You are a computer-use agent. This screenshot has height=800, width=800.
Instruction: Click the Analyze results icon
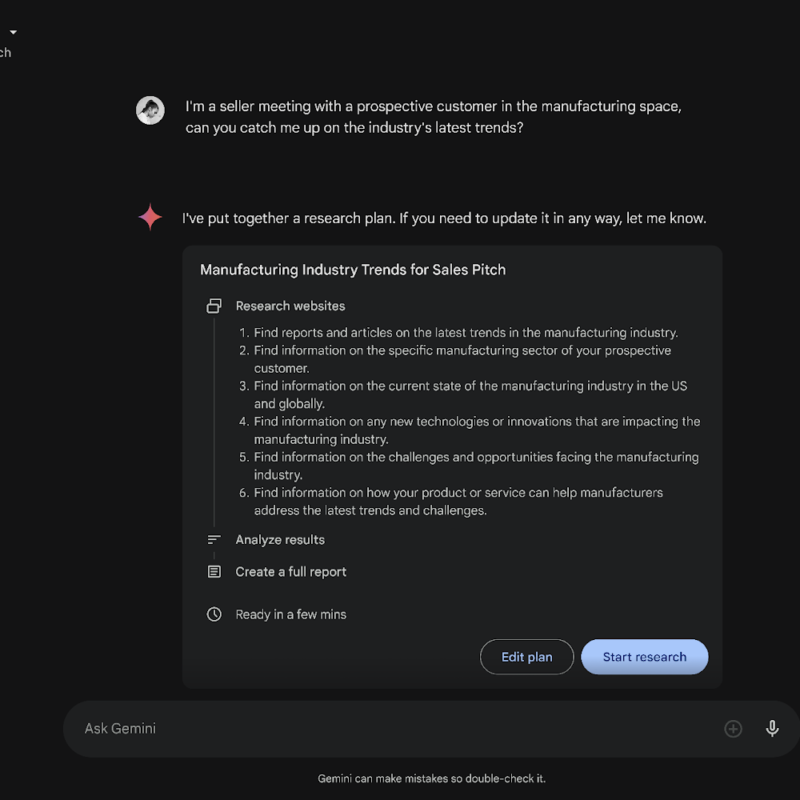point(213,539)
